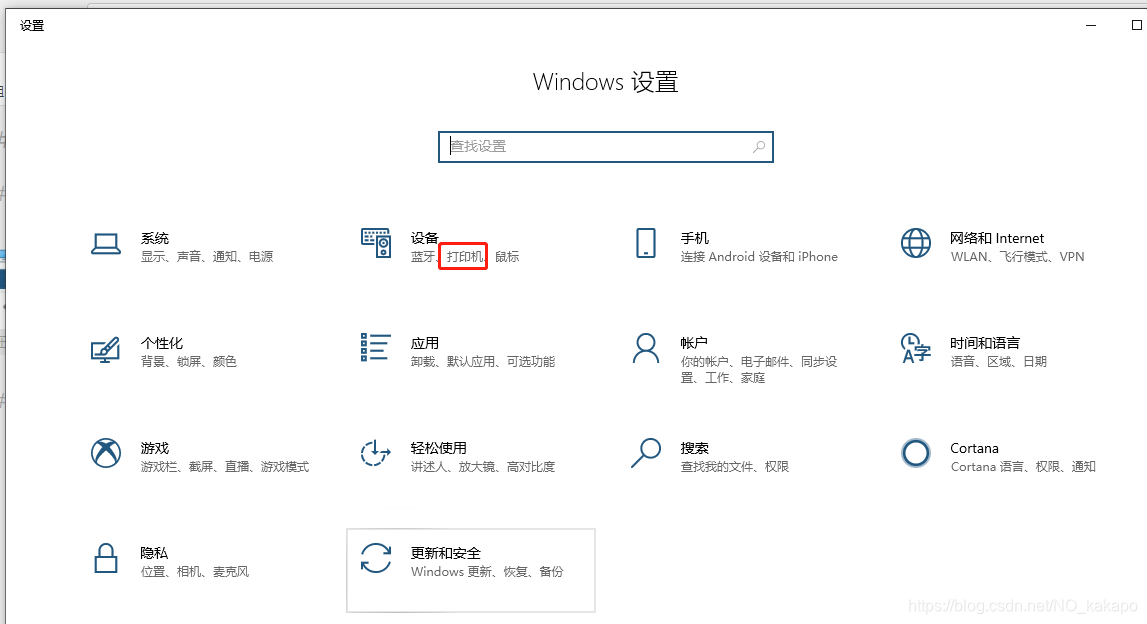Open the 时间和语言 settings title
This screenshot has width=1147, height=624.
pos(985,343)
